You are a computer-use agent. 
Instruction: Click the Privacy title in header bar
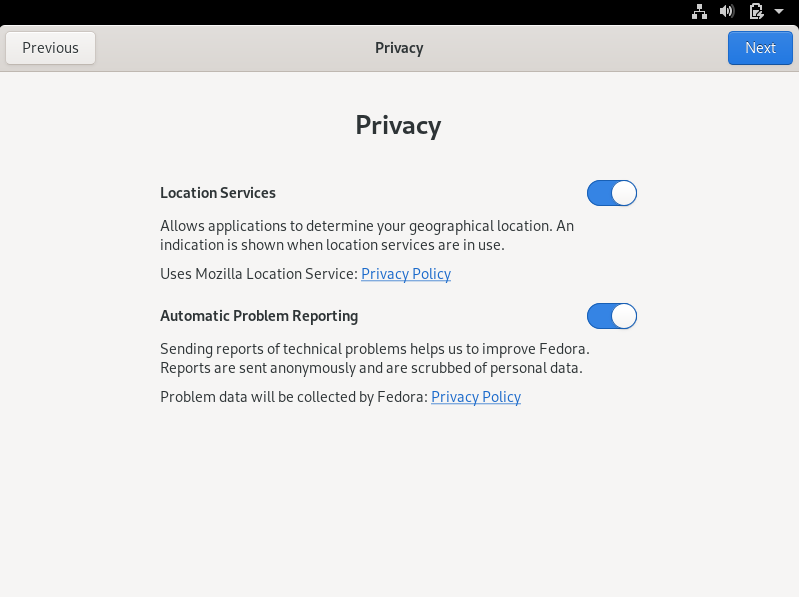pos(399,48)
